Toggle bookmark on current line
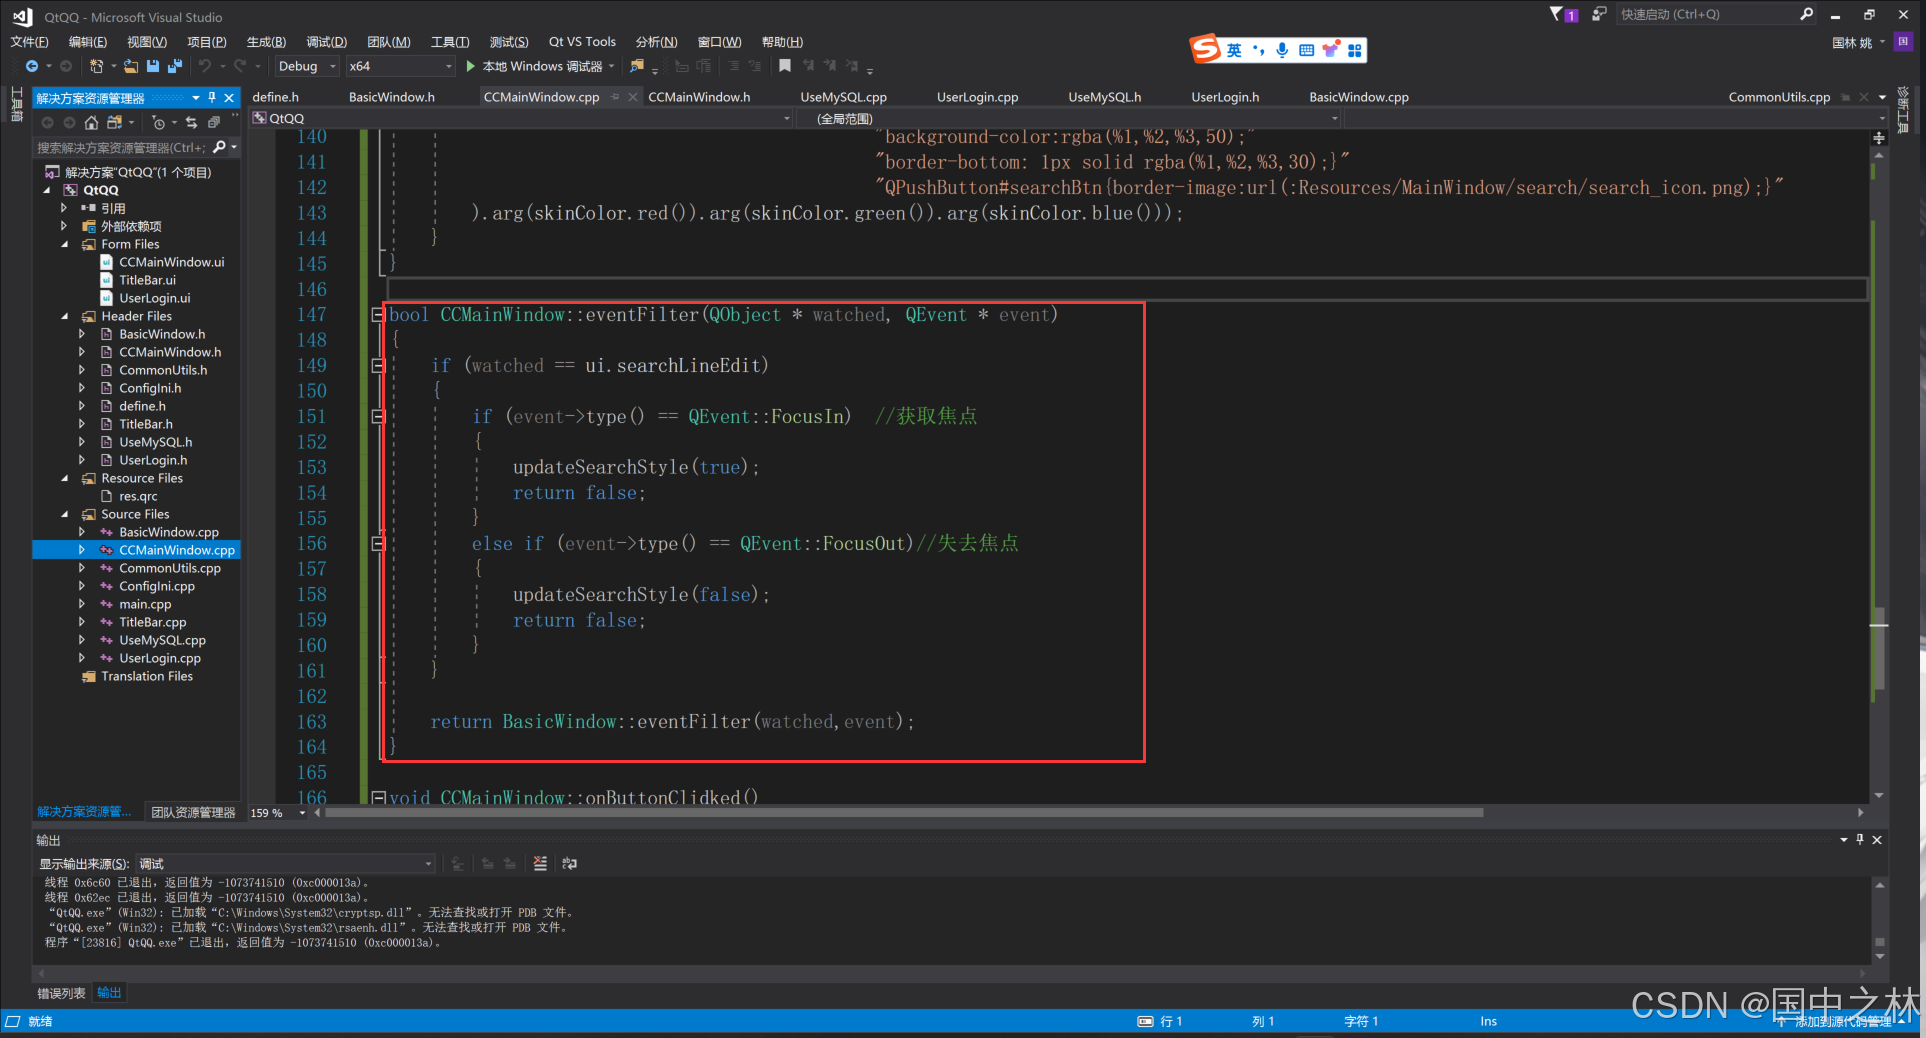Image resolution: width=1926 pixels, height=1038 pixels. (x=785, y=66)
